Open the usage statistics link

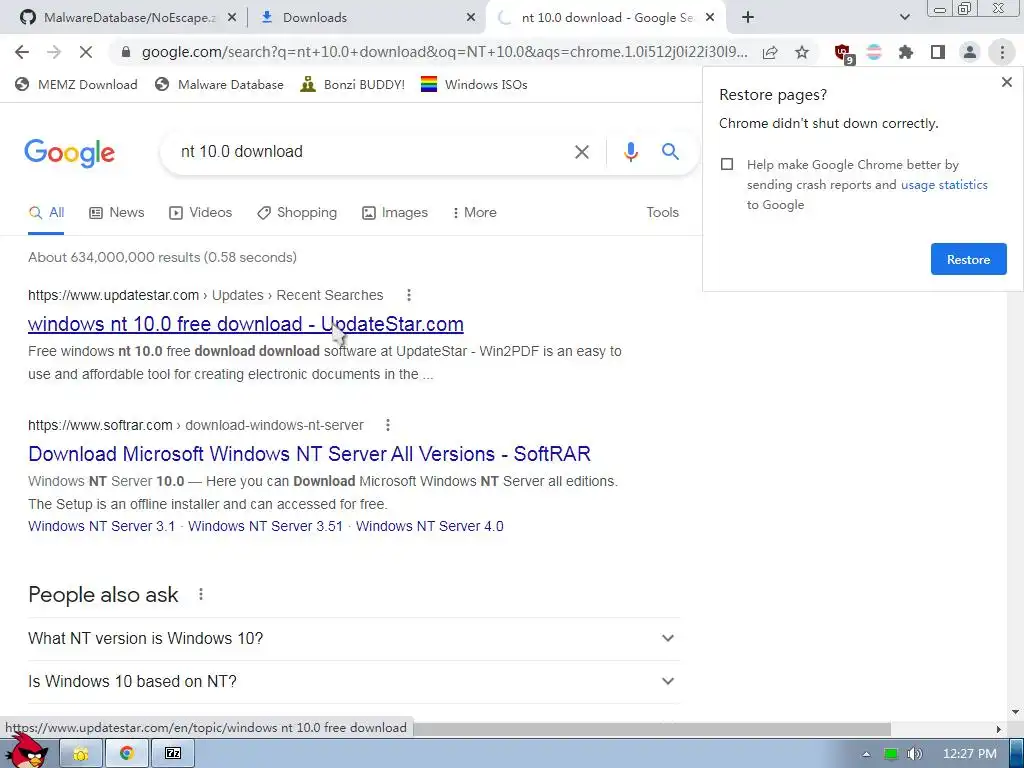[x=944, y=185]
